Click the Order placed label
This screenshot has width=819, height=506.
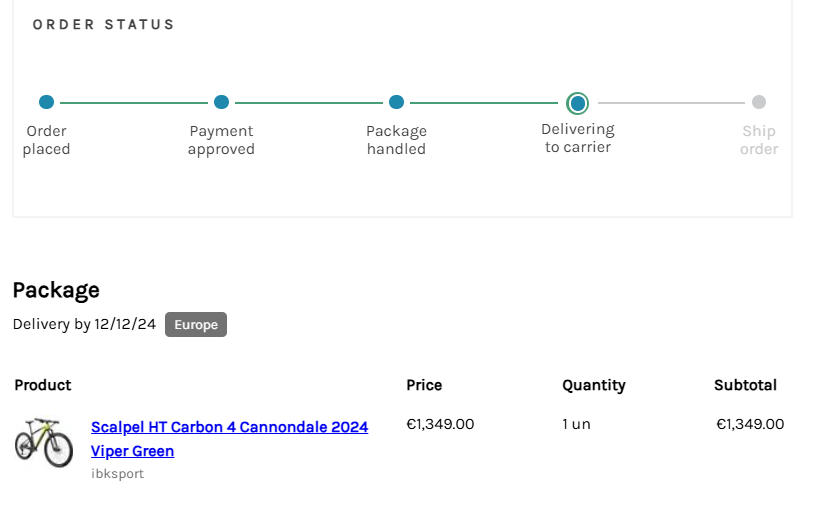[46, 140]
